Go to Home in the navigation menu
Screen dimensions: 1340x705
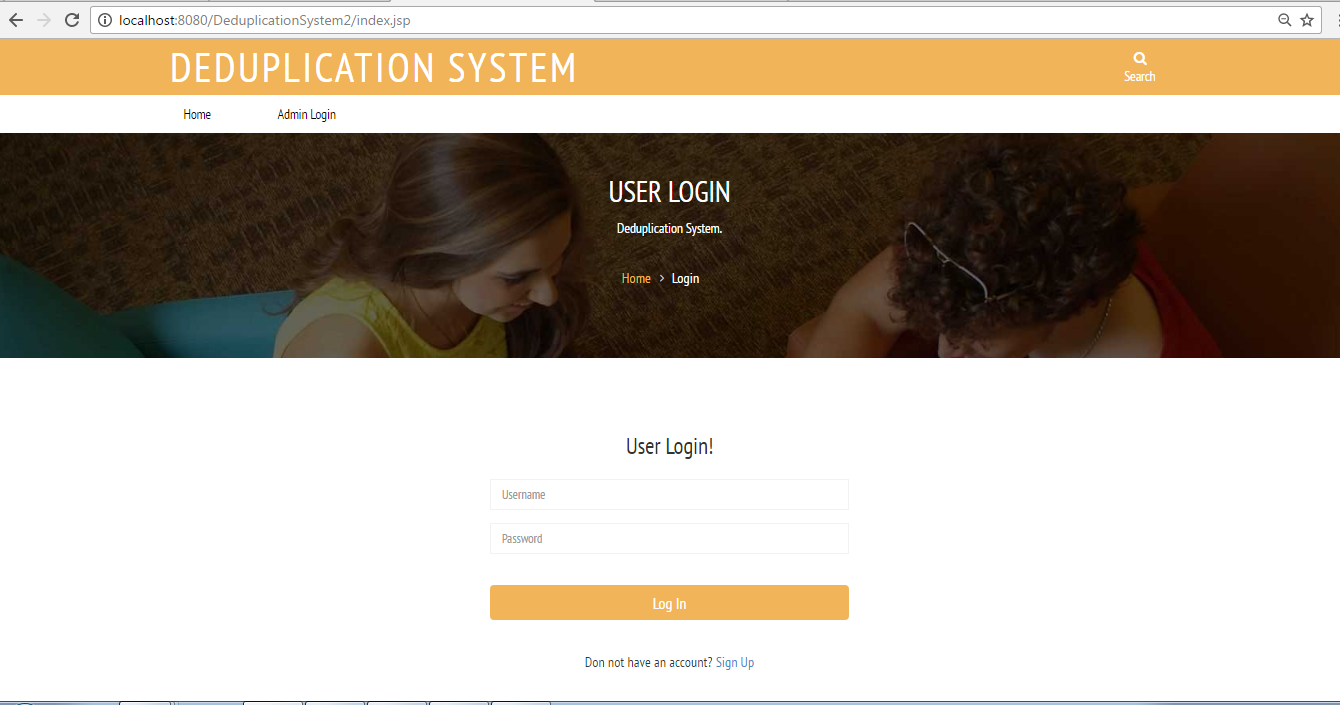coord(197,115)
